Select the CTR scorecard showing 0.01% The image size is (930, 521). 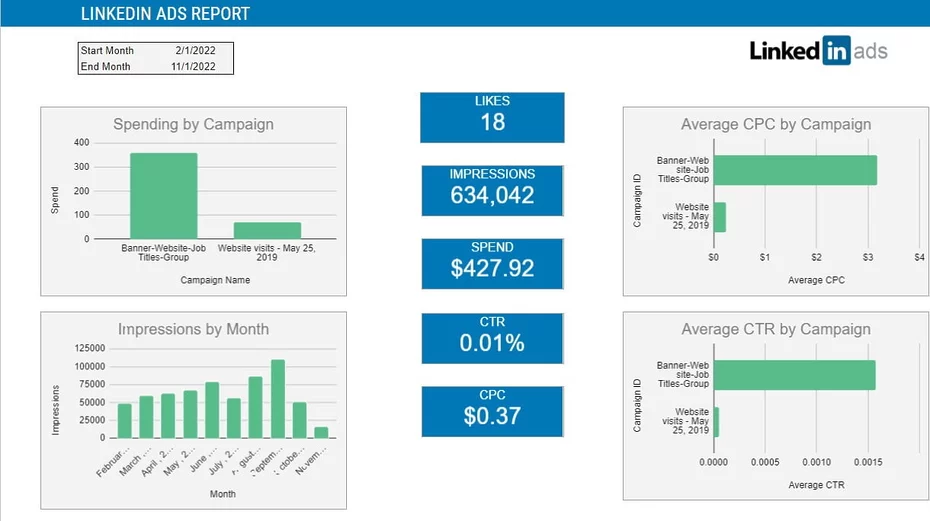[x=492, y=338]
